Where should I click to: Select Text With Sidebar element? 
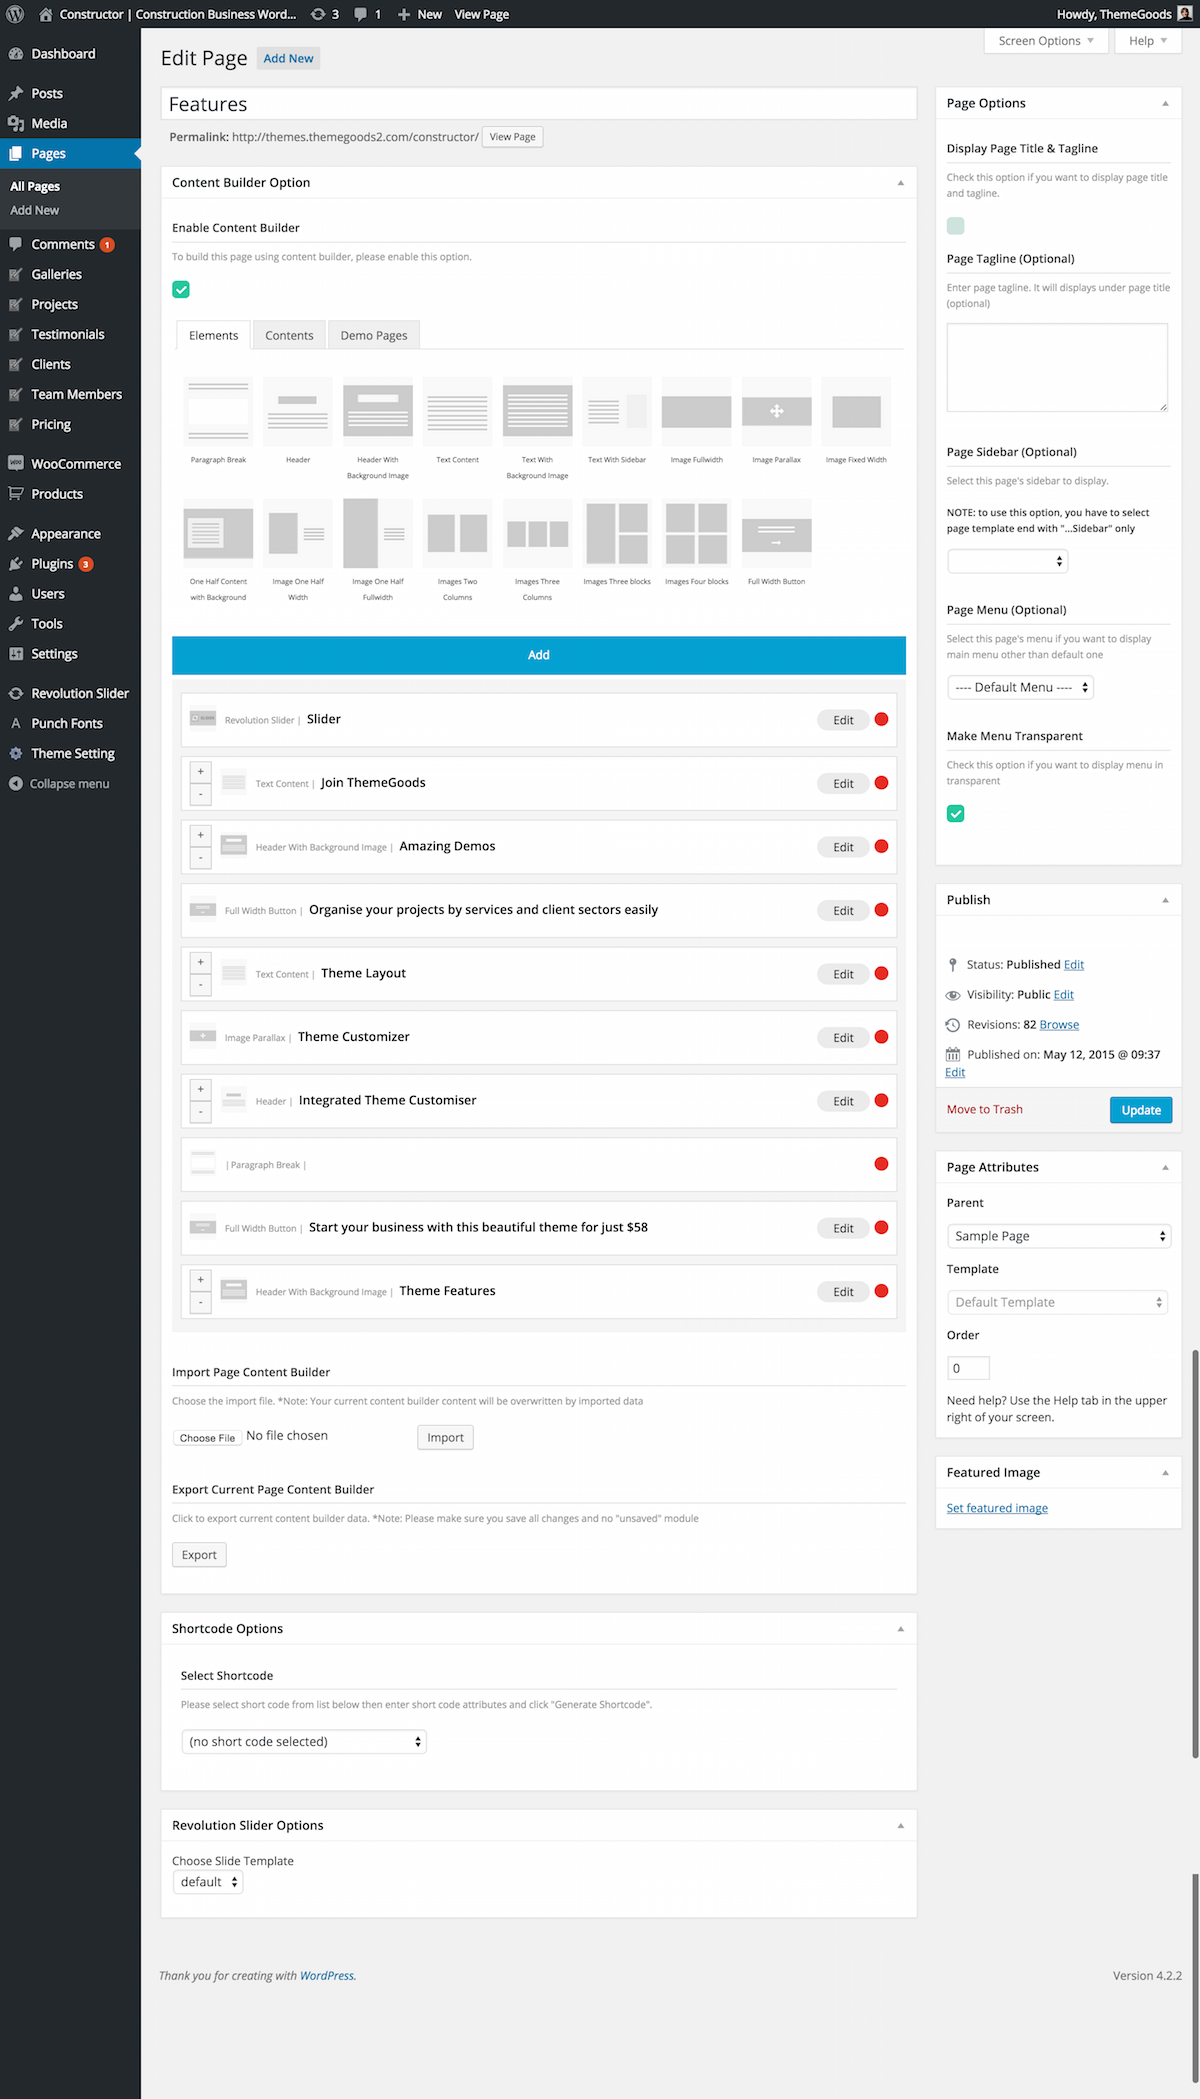pos(617,411)
